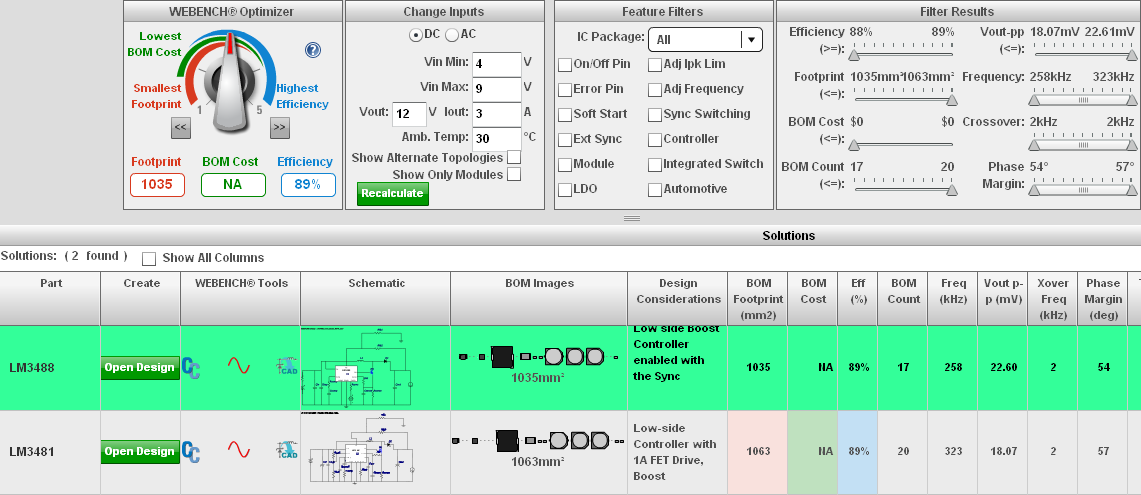Screen dimensions: 1141x495
Task: Turn optimizer knob right with >> button
Action: (279, 128)
